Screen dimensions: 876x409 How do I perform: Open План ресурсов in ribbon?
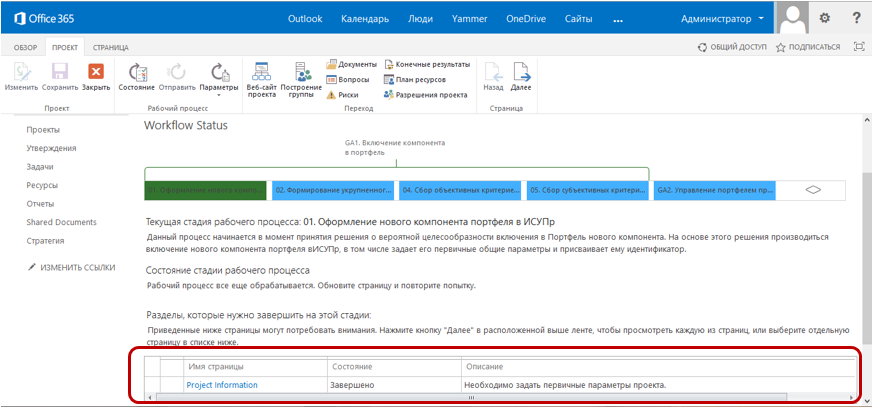(x=415, y=80)
